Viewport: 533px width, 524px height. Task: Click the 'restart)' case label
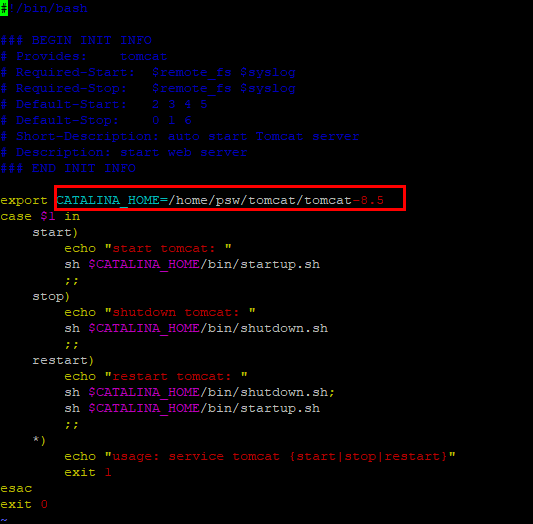point(63,360)
